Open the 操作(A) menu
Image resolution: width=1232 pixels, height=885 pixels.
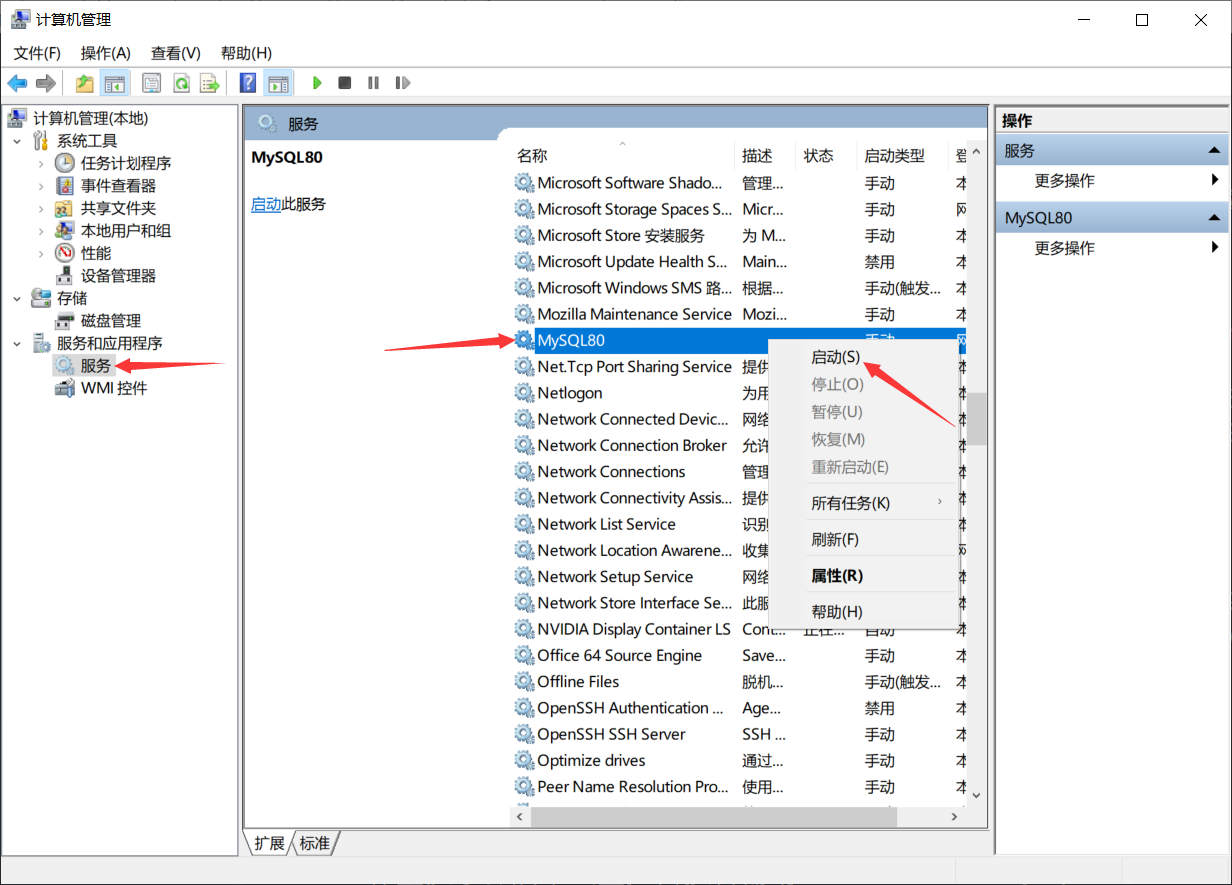click(106, 53)
